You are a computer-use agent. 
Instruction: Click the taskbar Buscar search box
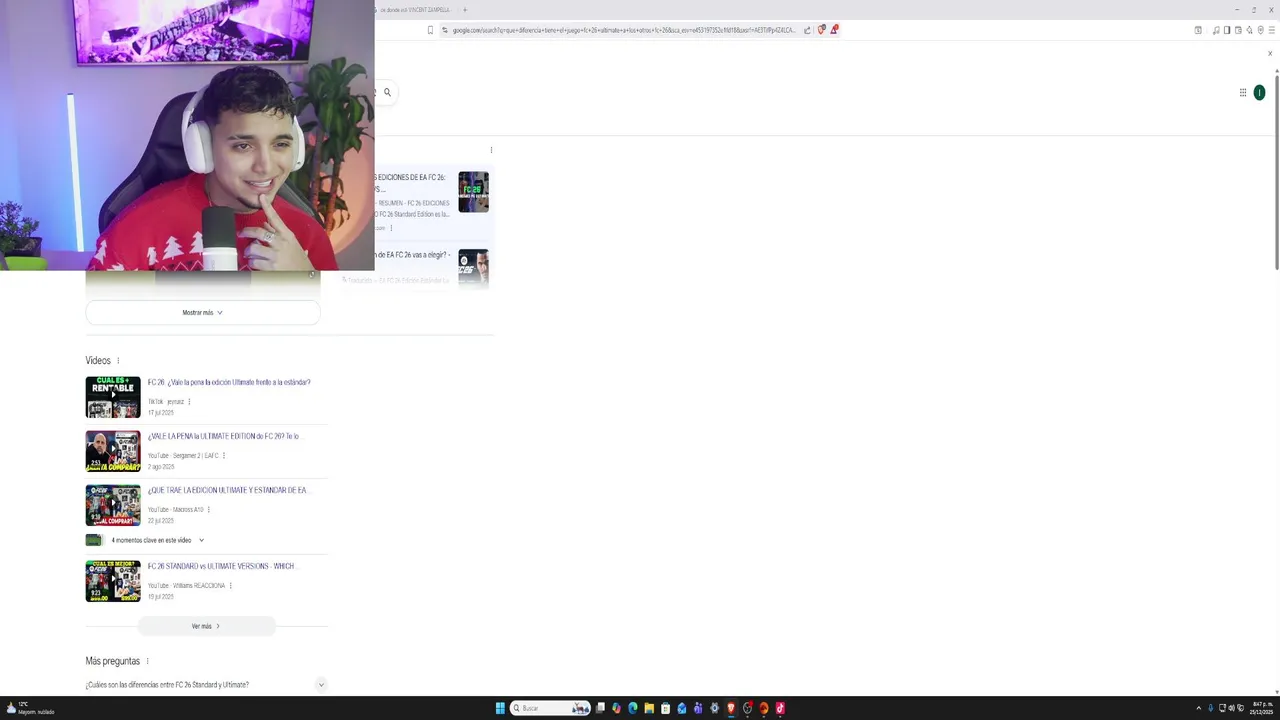pyautogui.click(x=550, y=708)
